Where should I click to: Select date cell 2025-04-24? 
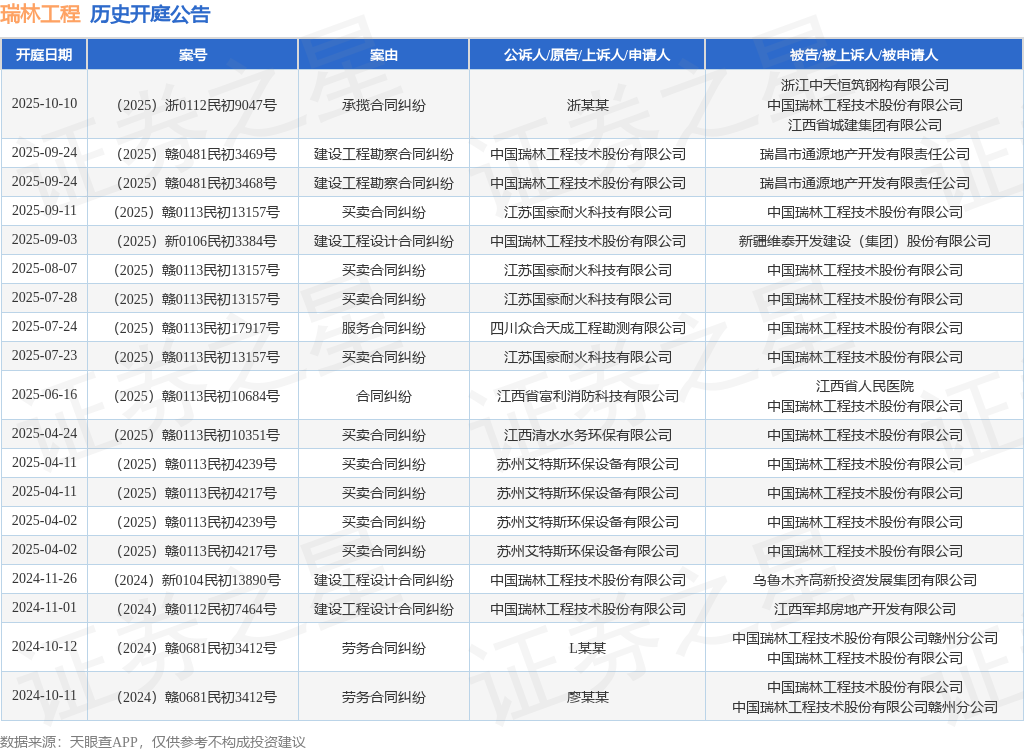tap(44, 434)
